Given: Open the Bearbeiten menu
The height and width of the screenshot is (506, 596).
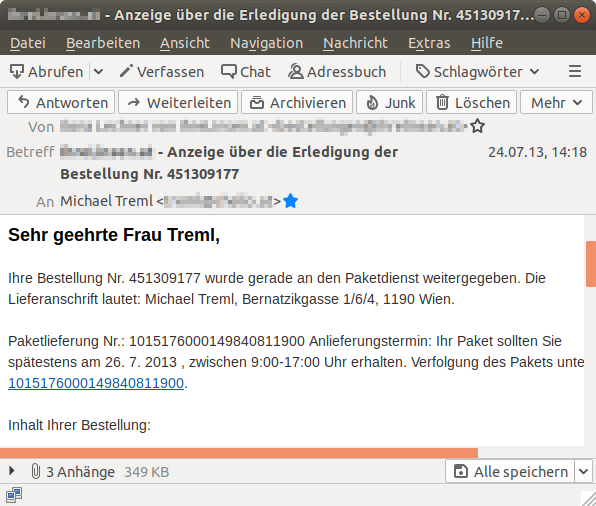Looking at the screenshot, I should [103, 43].
